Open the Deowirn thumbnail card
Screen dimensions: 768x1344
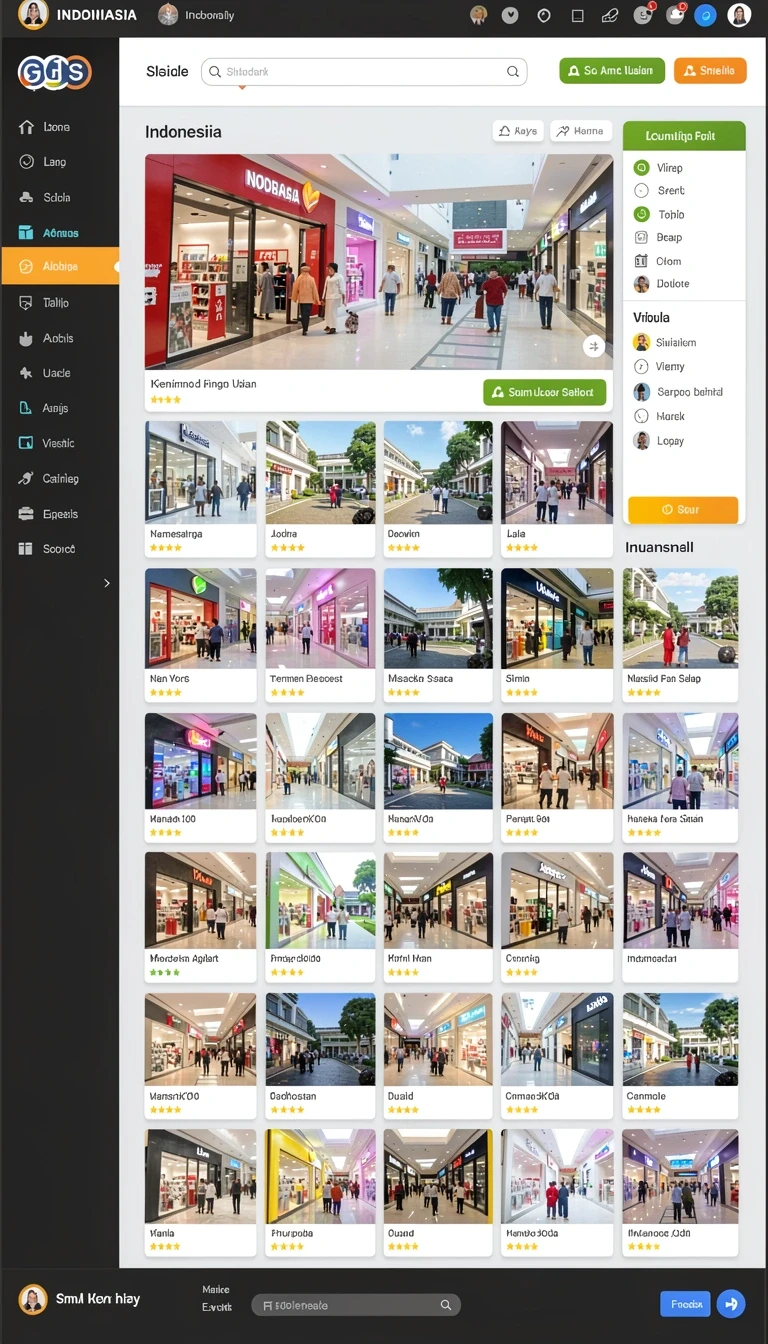point(438,488)
